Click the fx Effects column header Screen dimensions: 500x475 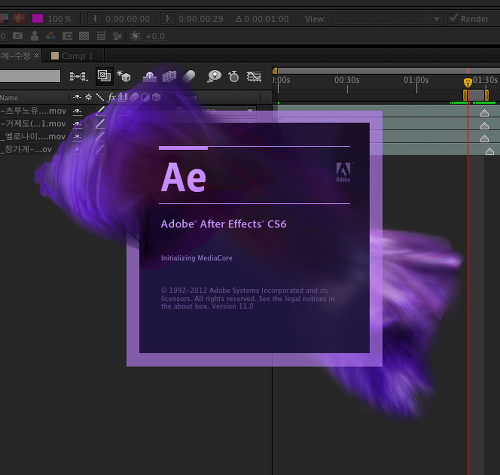pyautogui.click(x=111, y=97)
